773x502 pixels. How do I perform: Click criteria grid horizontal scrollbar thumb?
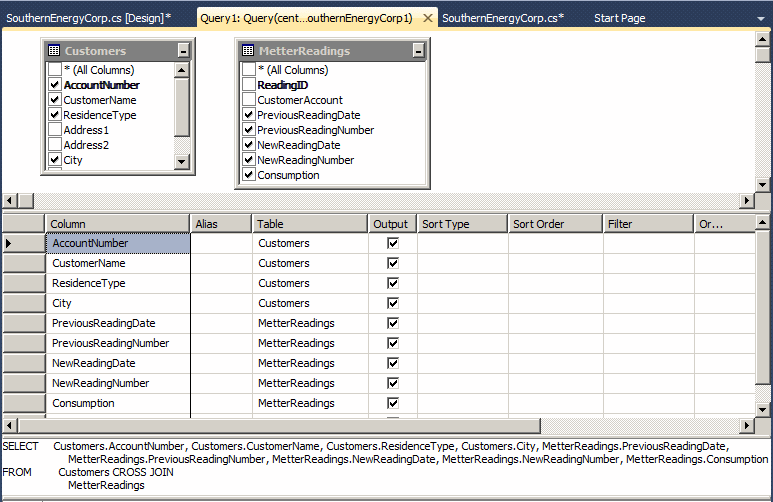[279, 425]
